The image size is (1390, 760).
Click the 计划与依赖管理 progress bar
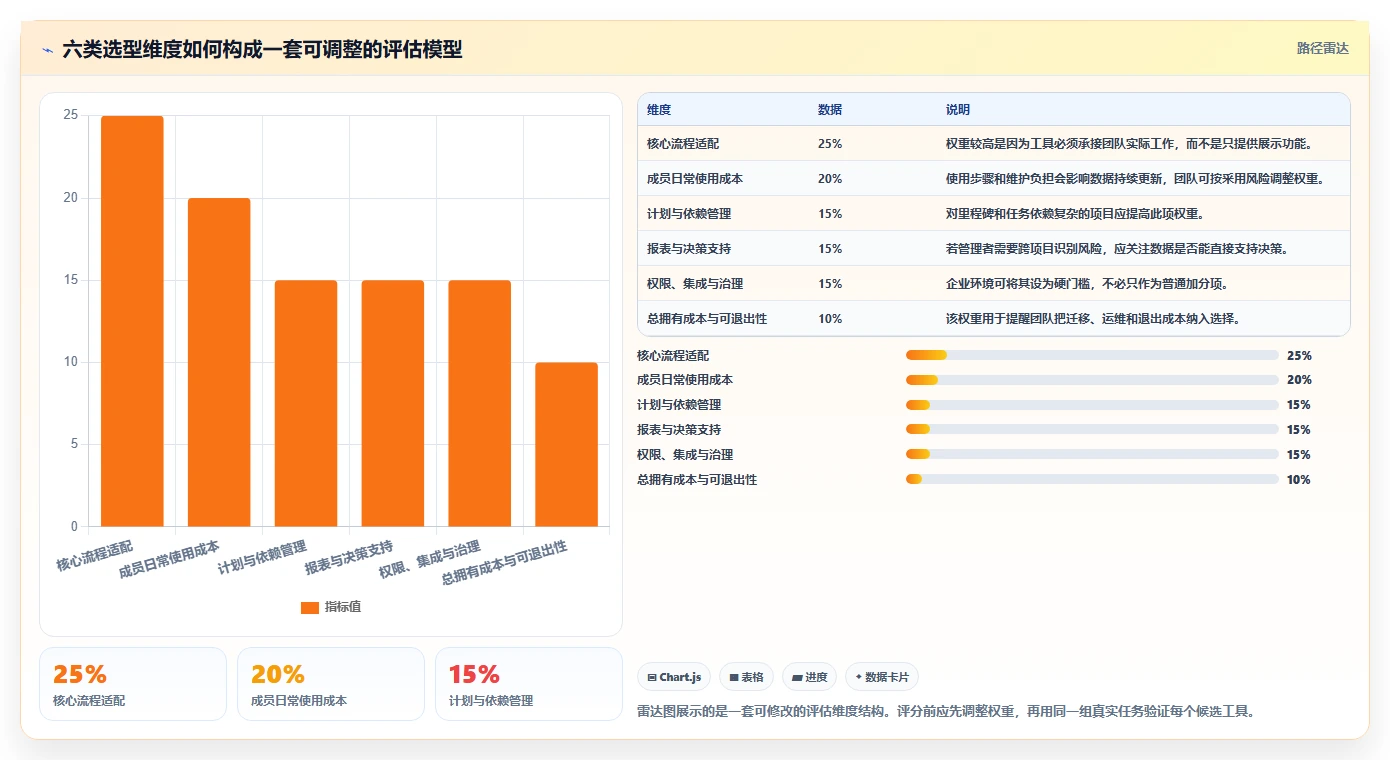[1092, 405]
